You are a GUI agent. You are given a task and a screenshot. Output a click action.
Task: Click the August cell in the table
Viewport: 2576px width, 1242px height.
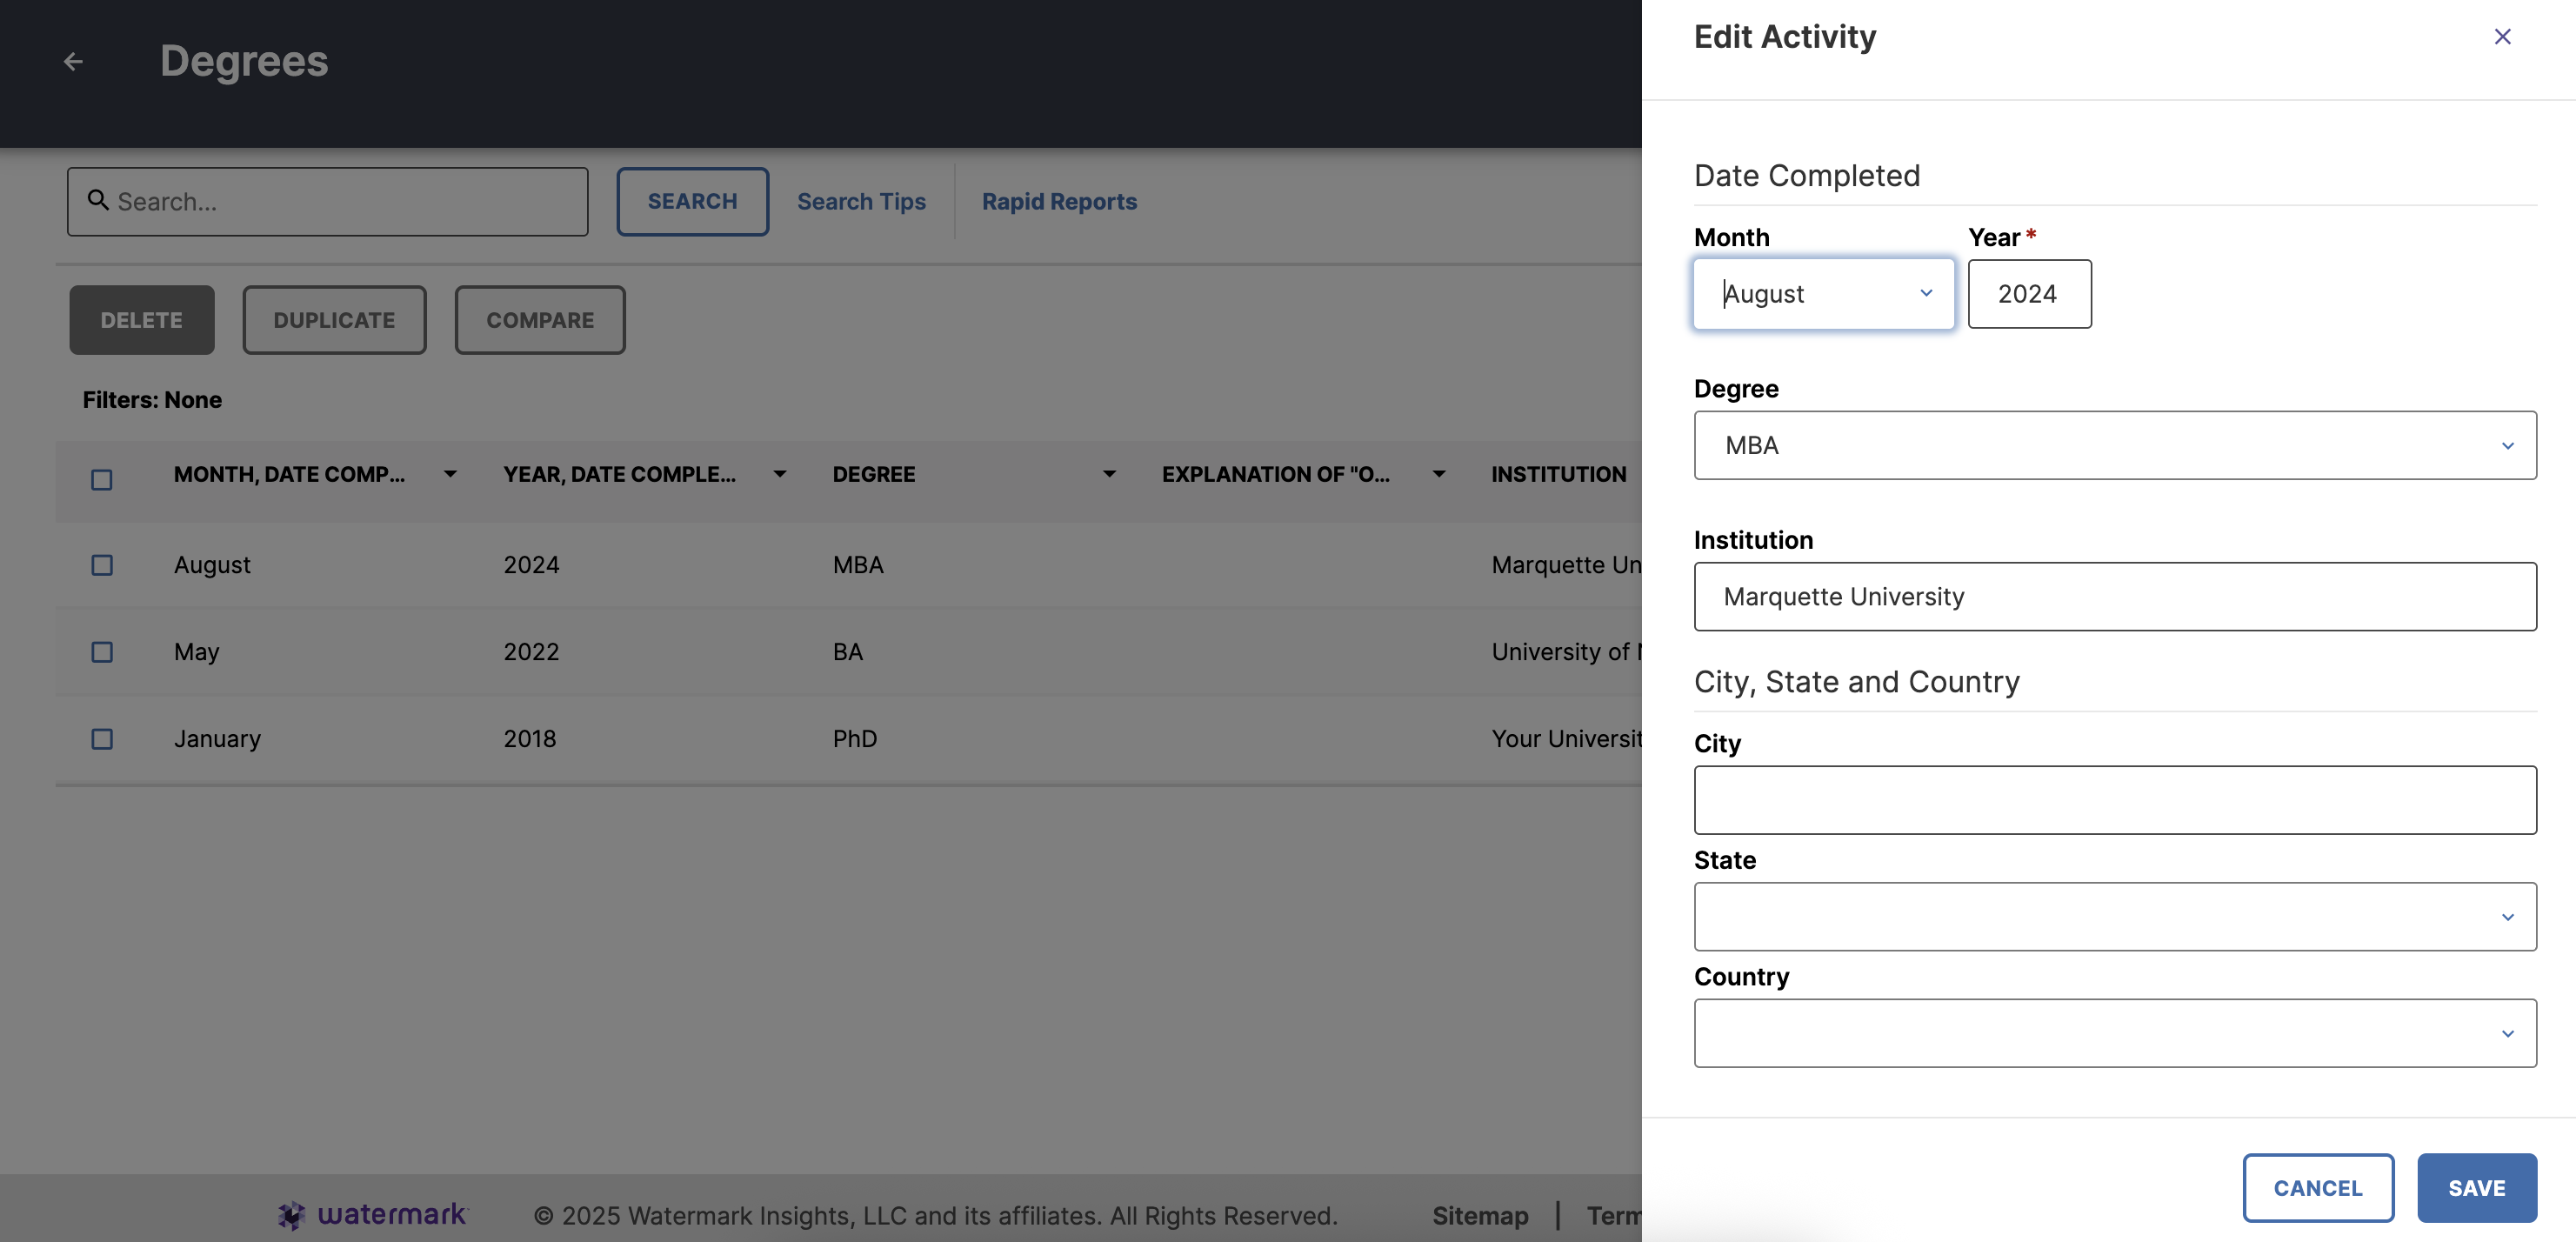click(x=212, y=565)
